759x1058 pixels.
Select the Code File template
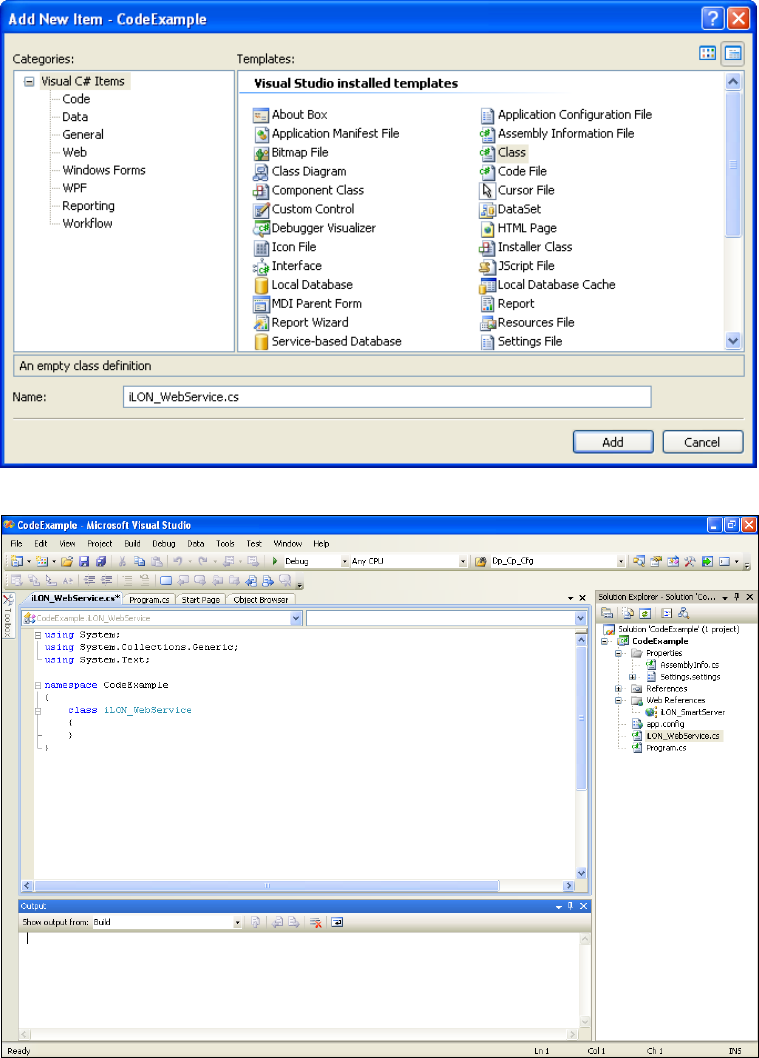pyautogui.click(x=513, y=171)
